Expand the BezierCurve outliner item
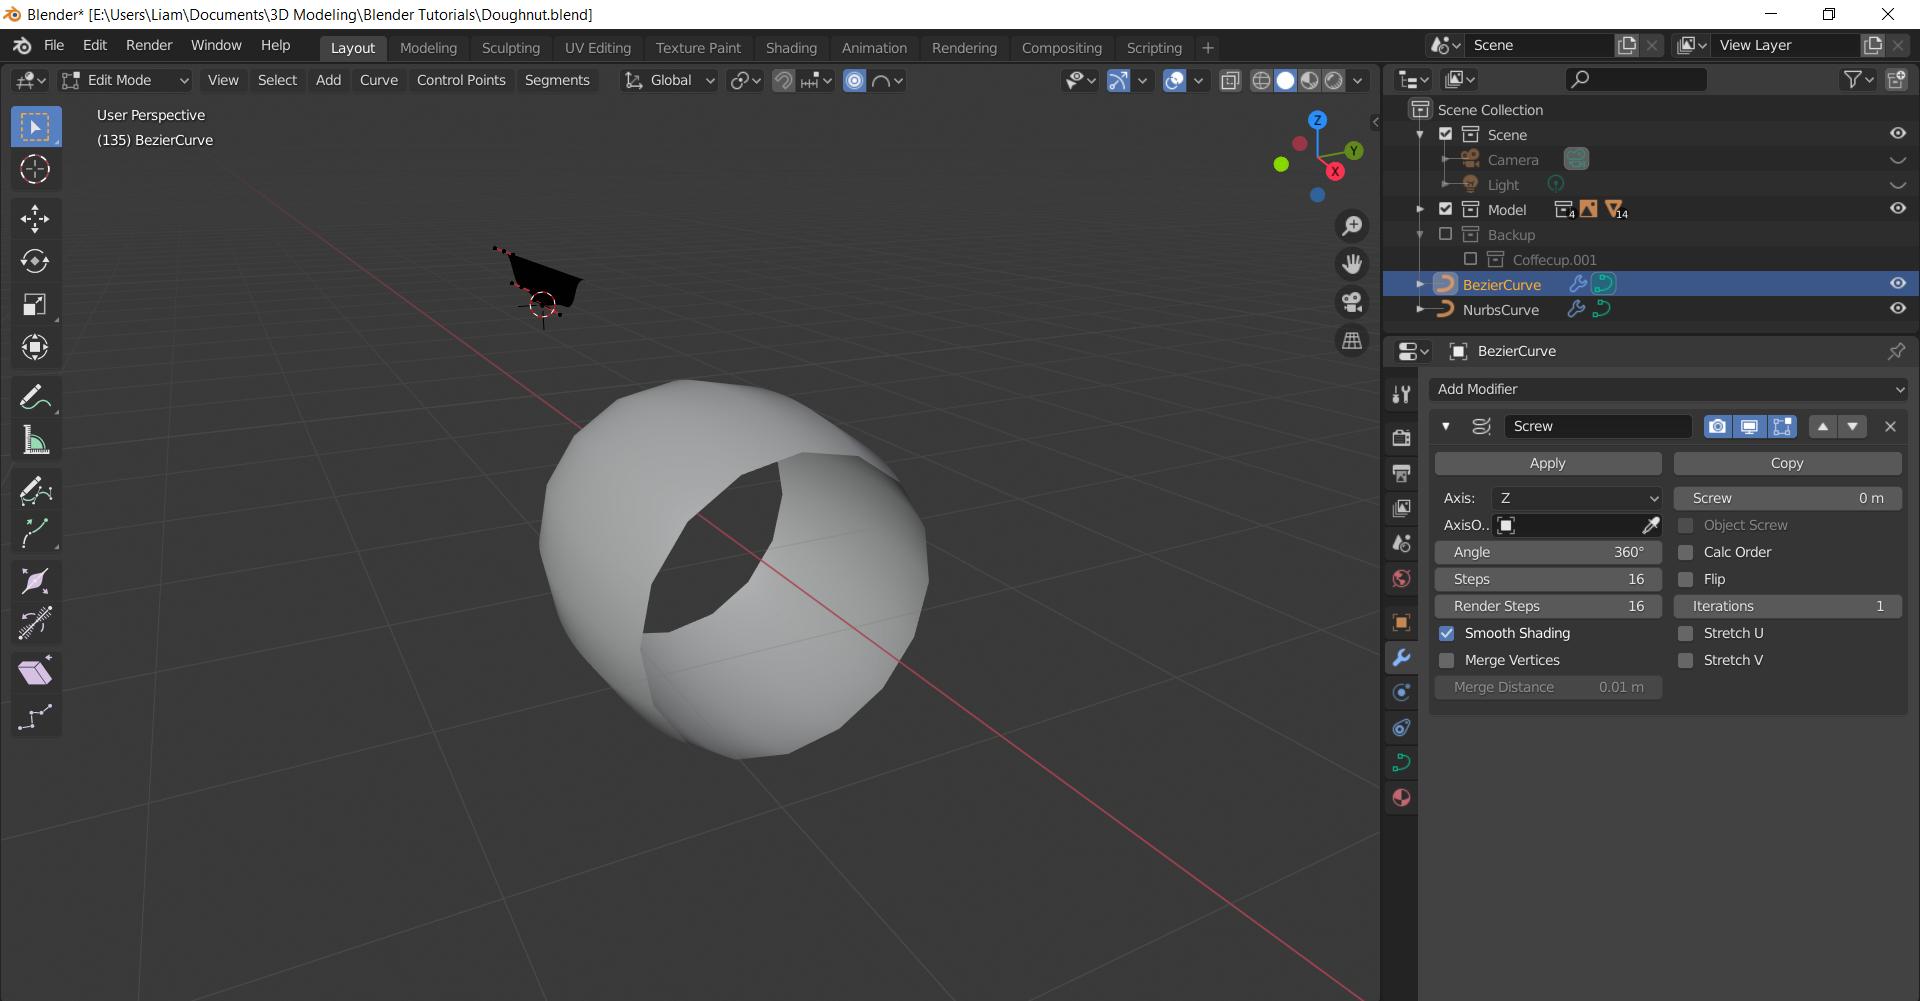 click(1420, 284)
